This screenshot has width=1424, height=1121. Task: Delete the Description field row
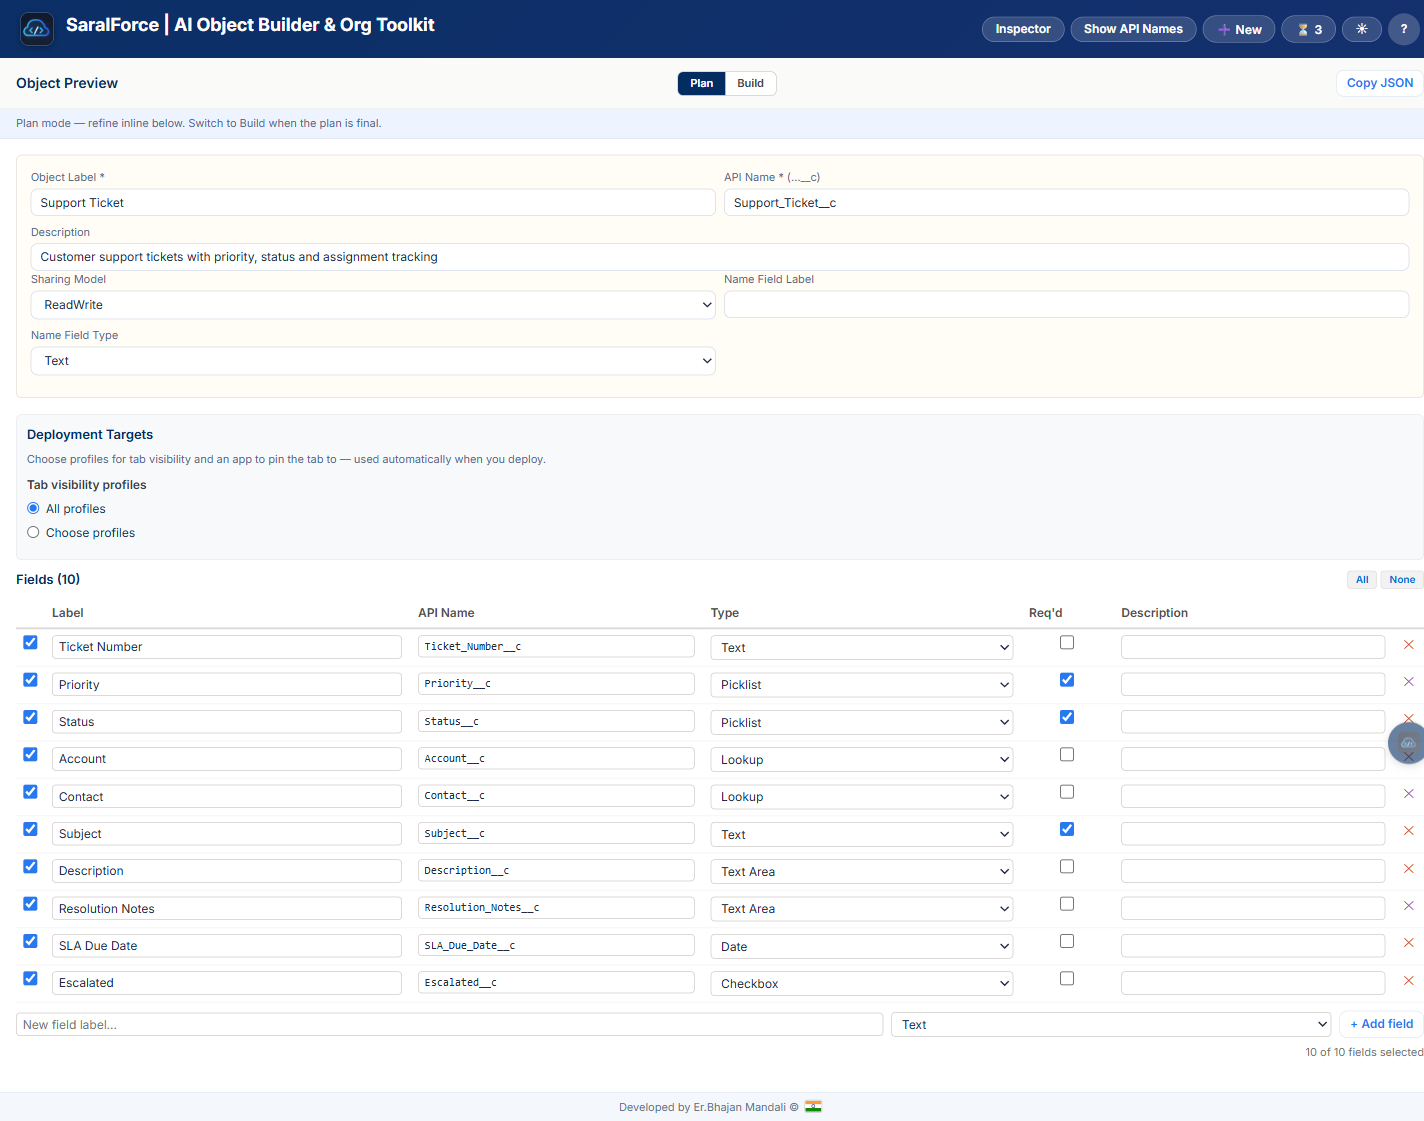pos(1408,869)
